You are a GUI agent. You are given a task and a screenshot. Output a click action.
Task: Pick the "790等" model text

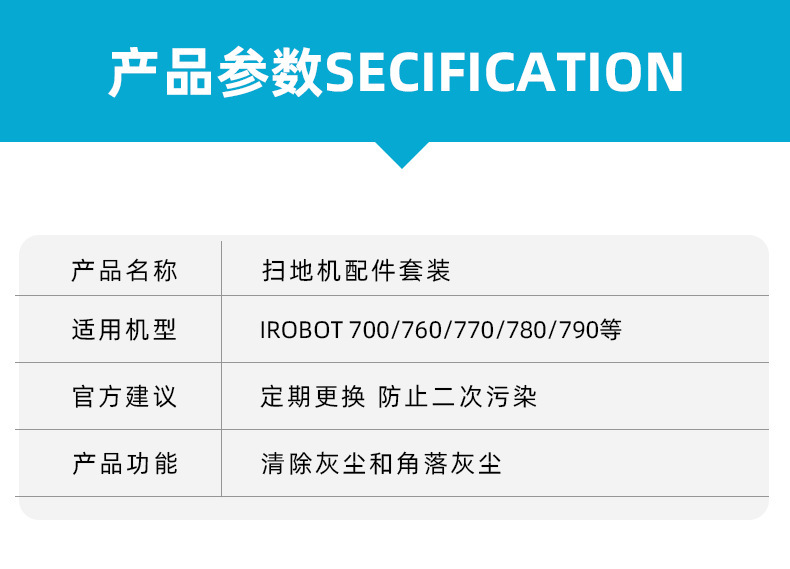[x=592, y=331]
